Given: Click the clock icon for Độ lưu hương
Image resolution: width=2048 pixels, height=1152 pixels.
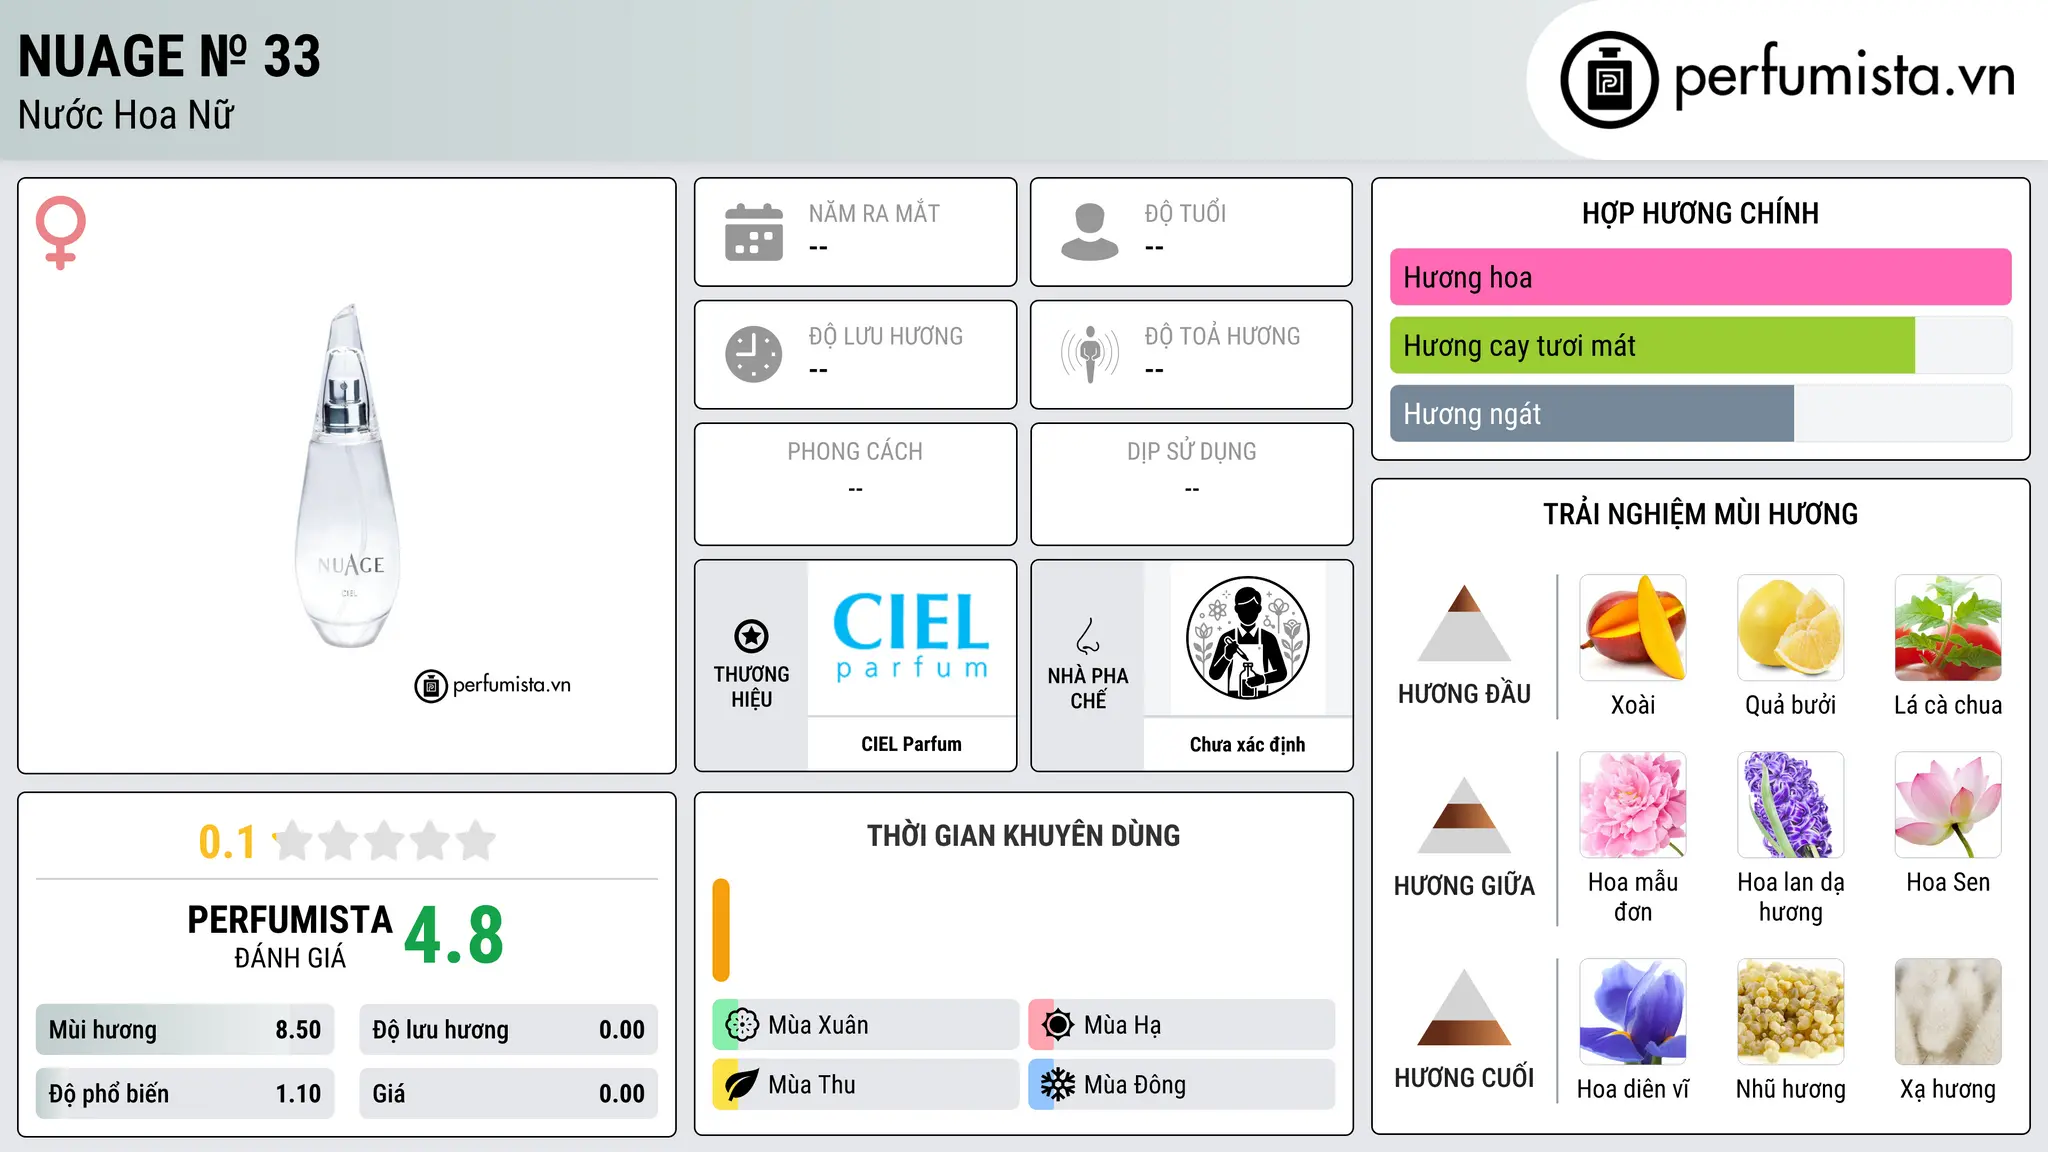Looking at the screenshot, I should (754, 354).
